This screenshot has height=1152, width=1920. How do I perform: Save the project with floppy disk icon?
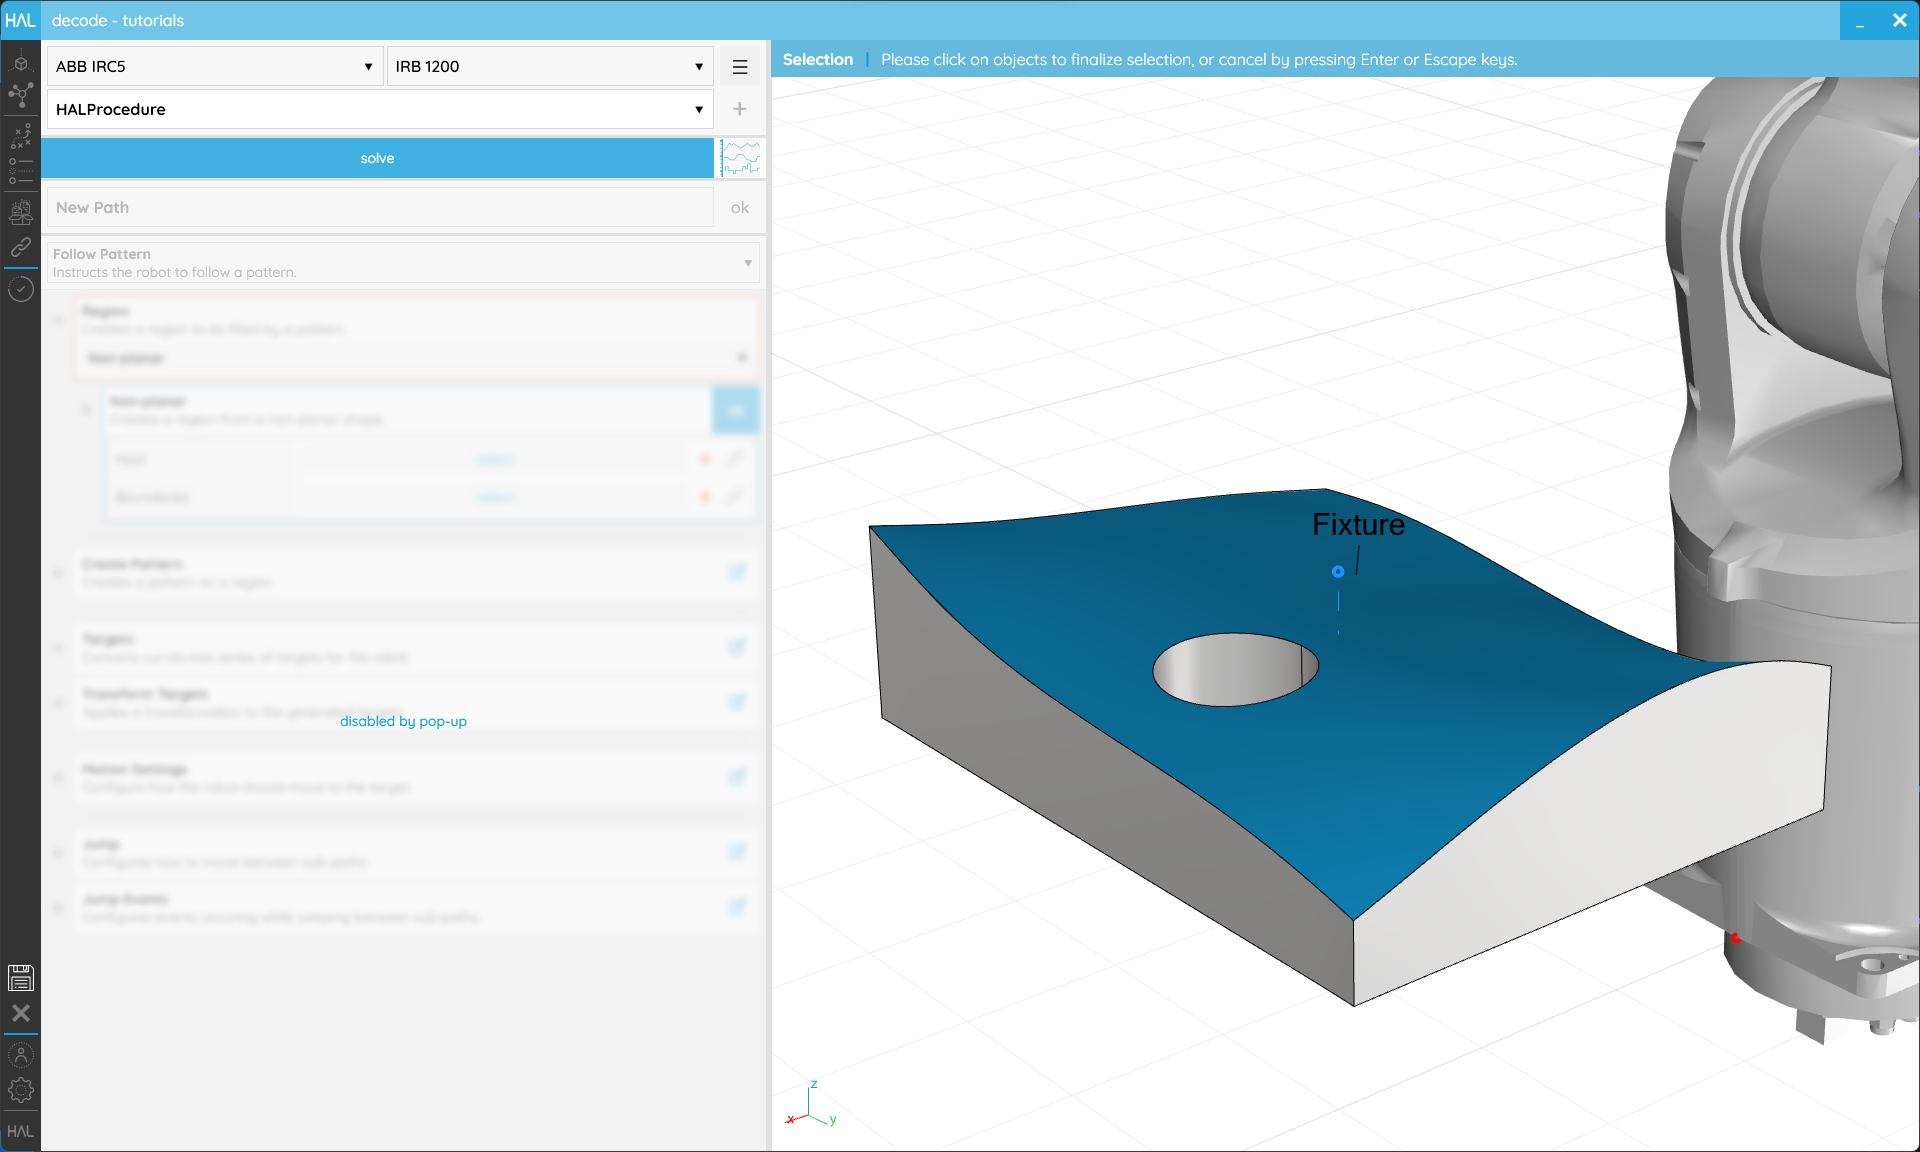[x=20, y=977]
